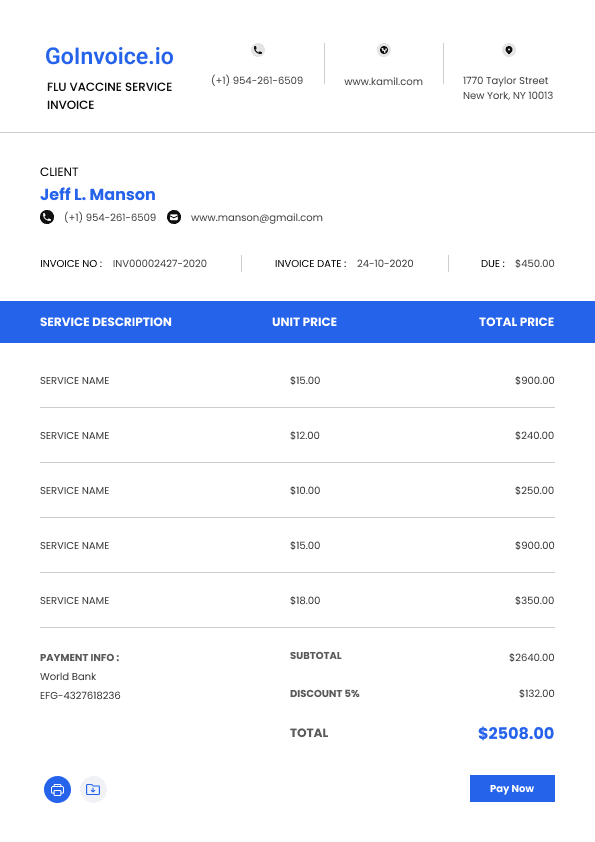The image size is (595, 842).
Task: Click the client phone icon
Action: click(47, 217)
